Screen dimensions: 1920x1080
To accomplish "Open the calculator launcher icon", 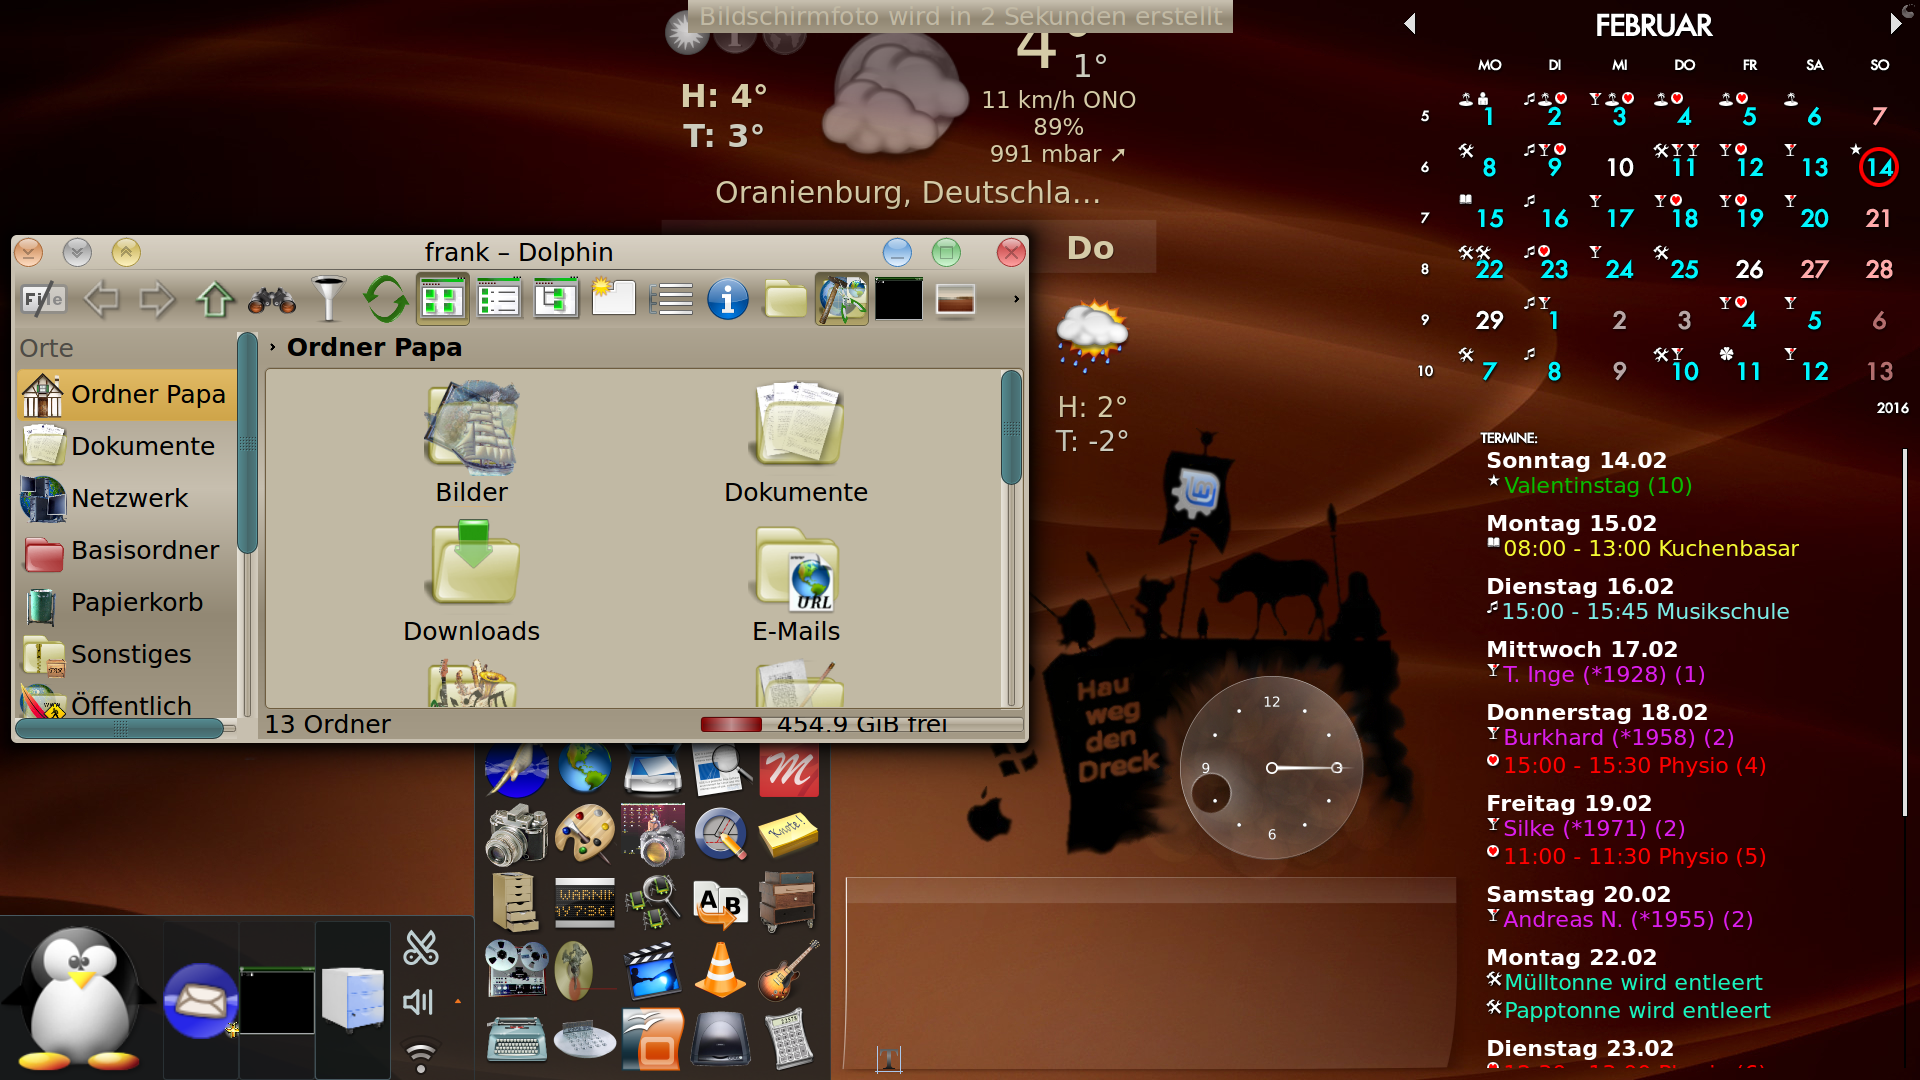I will tap(789, 1039).
